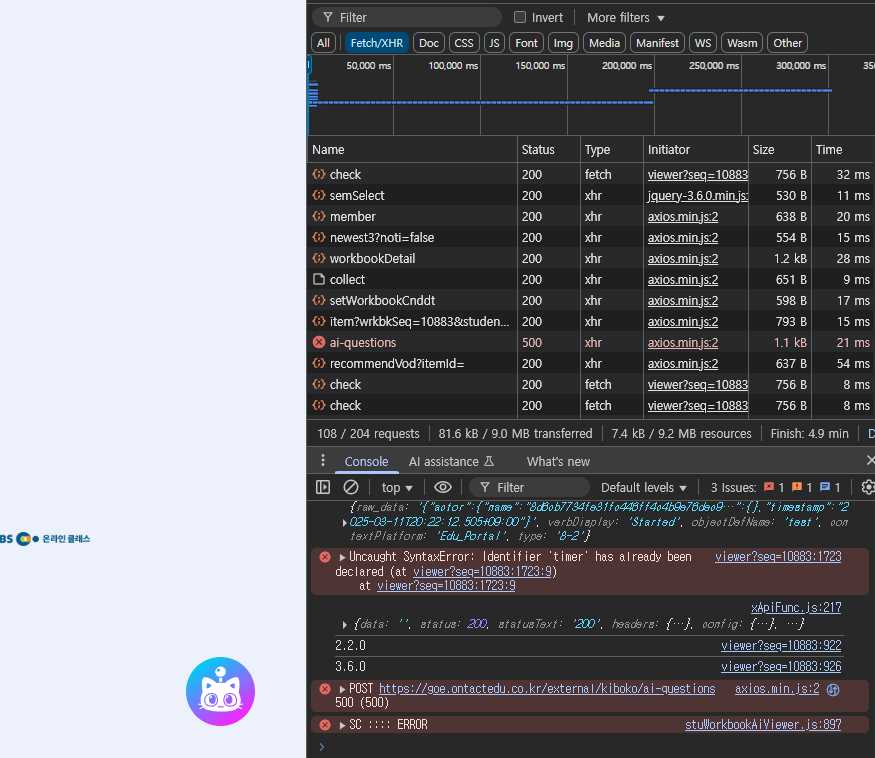Switch to the What's new tab
875x758 pixels.
point(558,461)
